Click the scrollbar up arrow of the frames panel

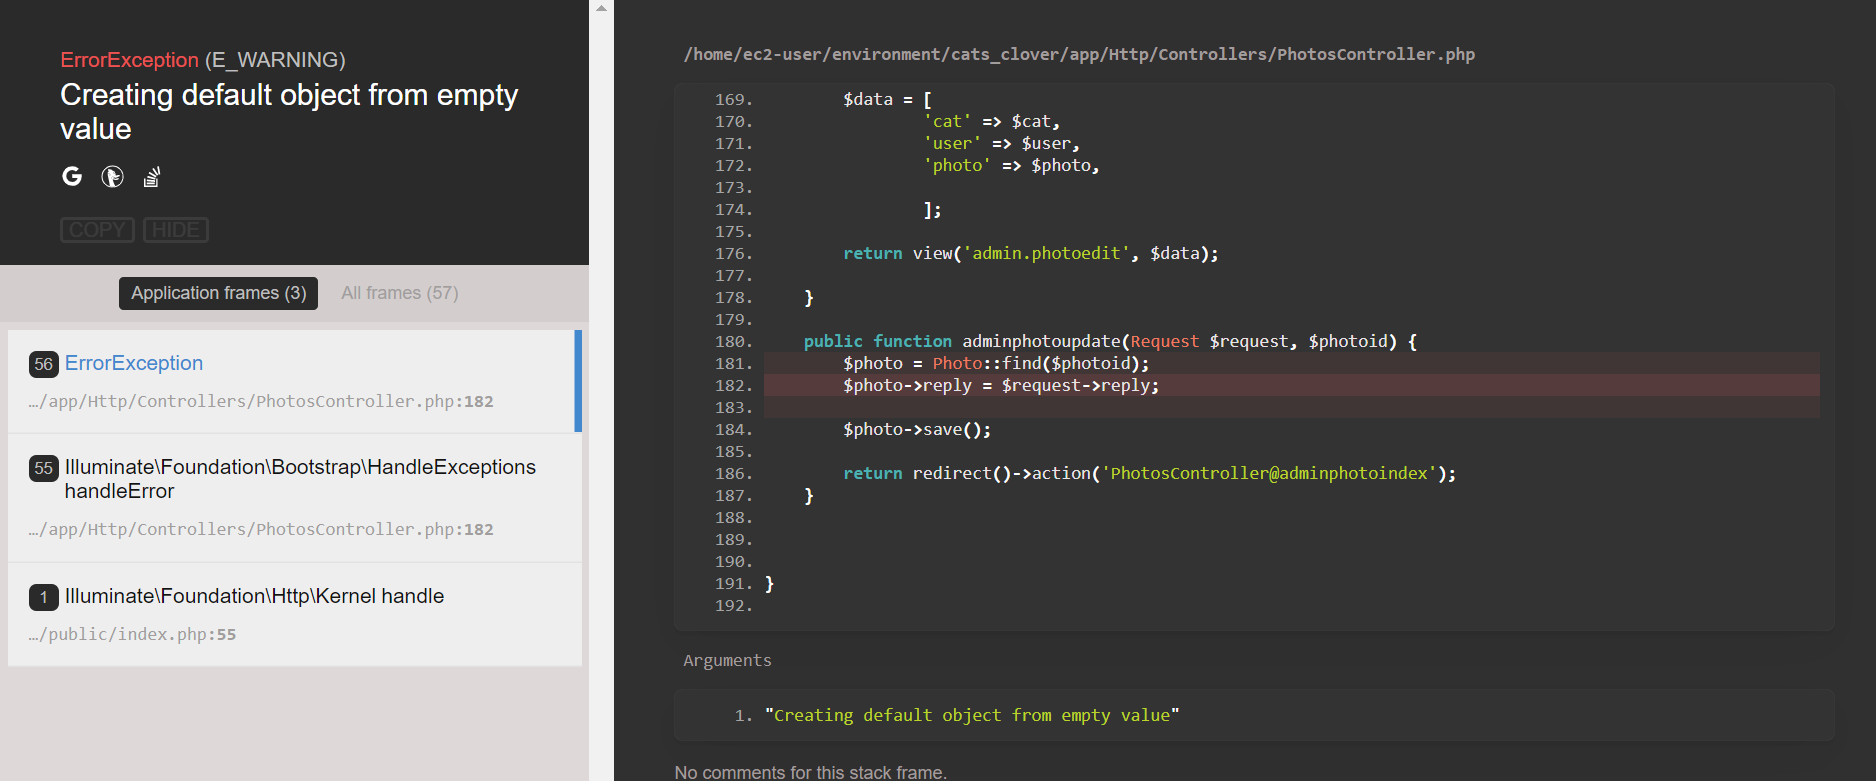601,8
